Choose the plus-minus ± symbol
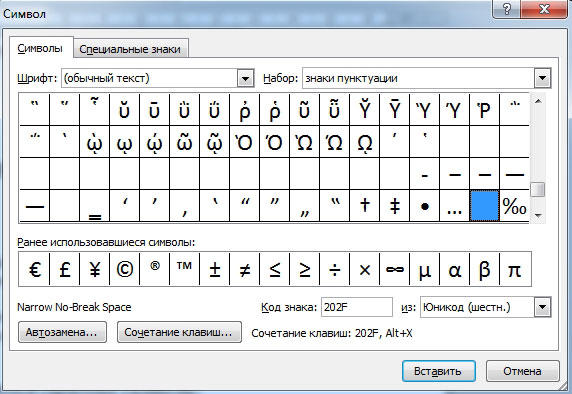This screenshot has width=572, height=394. pyautogui.click(x=214, y=269)
